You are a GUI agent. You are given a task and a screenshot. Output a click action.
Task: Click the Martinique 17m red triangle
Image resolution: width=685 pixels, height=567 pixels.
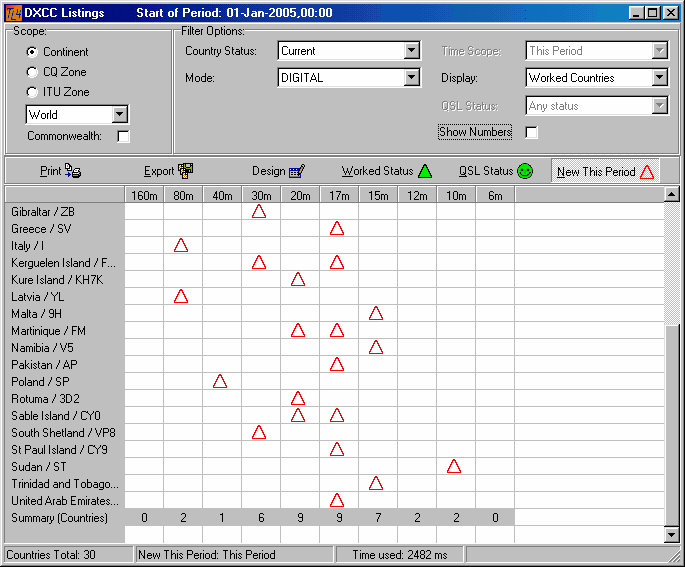337,330
